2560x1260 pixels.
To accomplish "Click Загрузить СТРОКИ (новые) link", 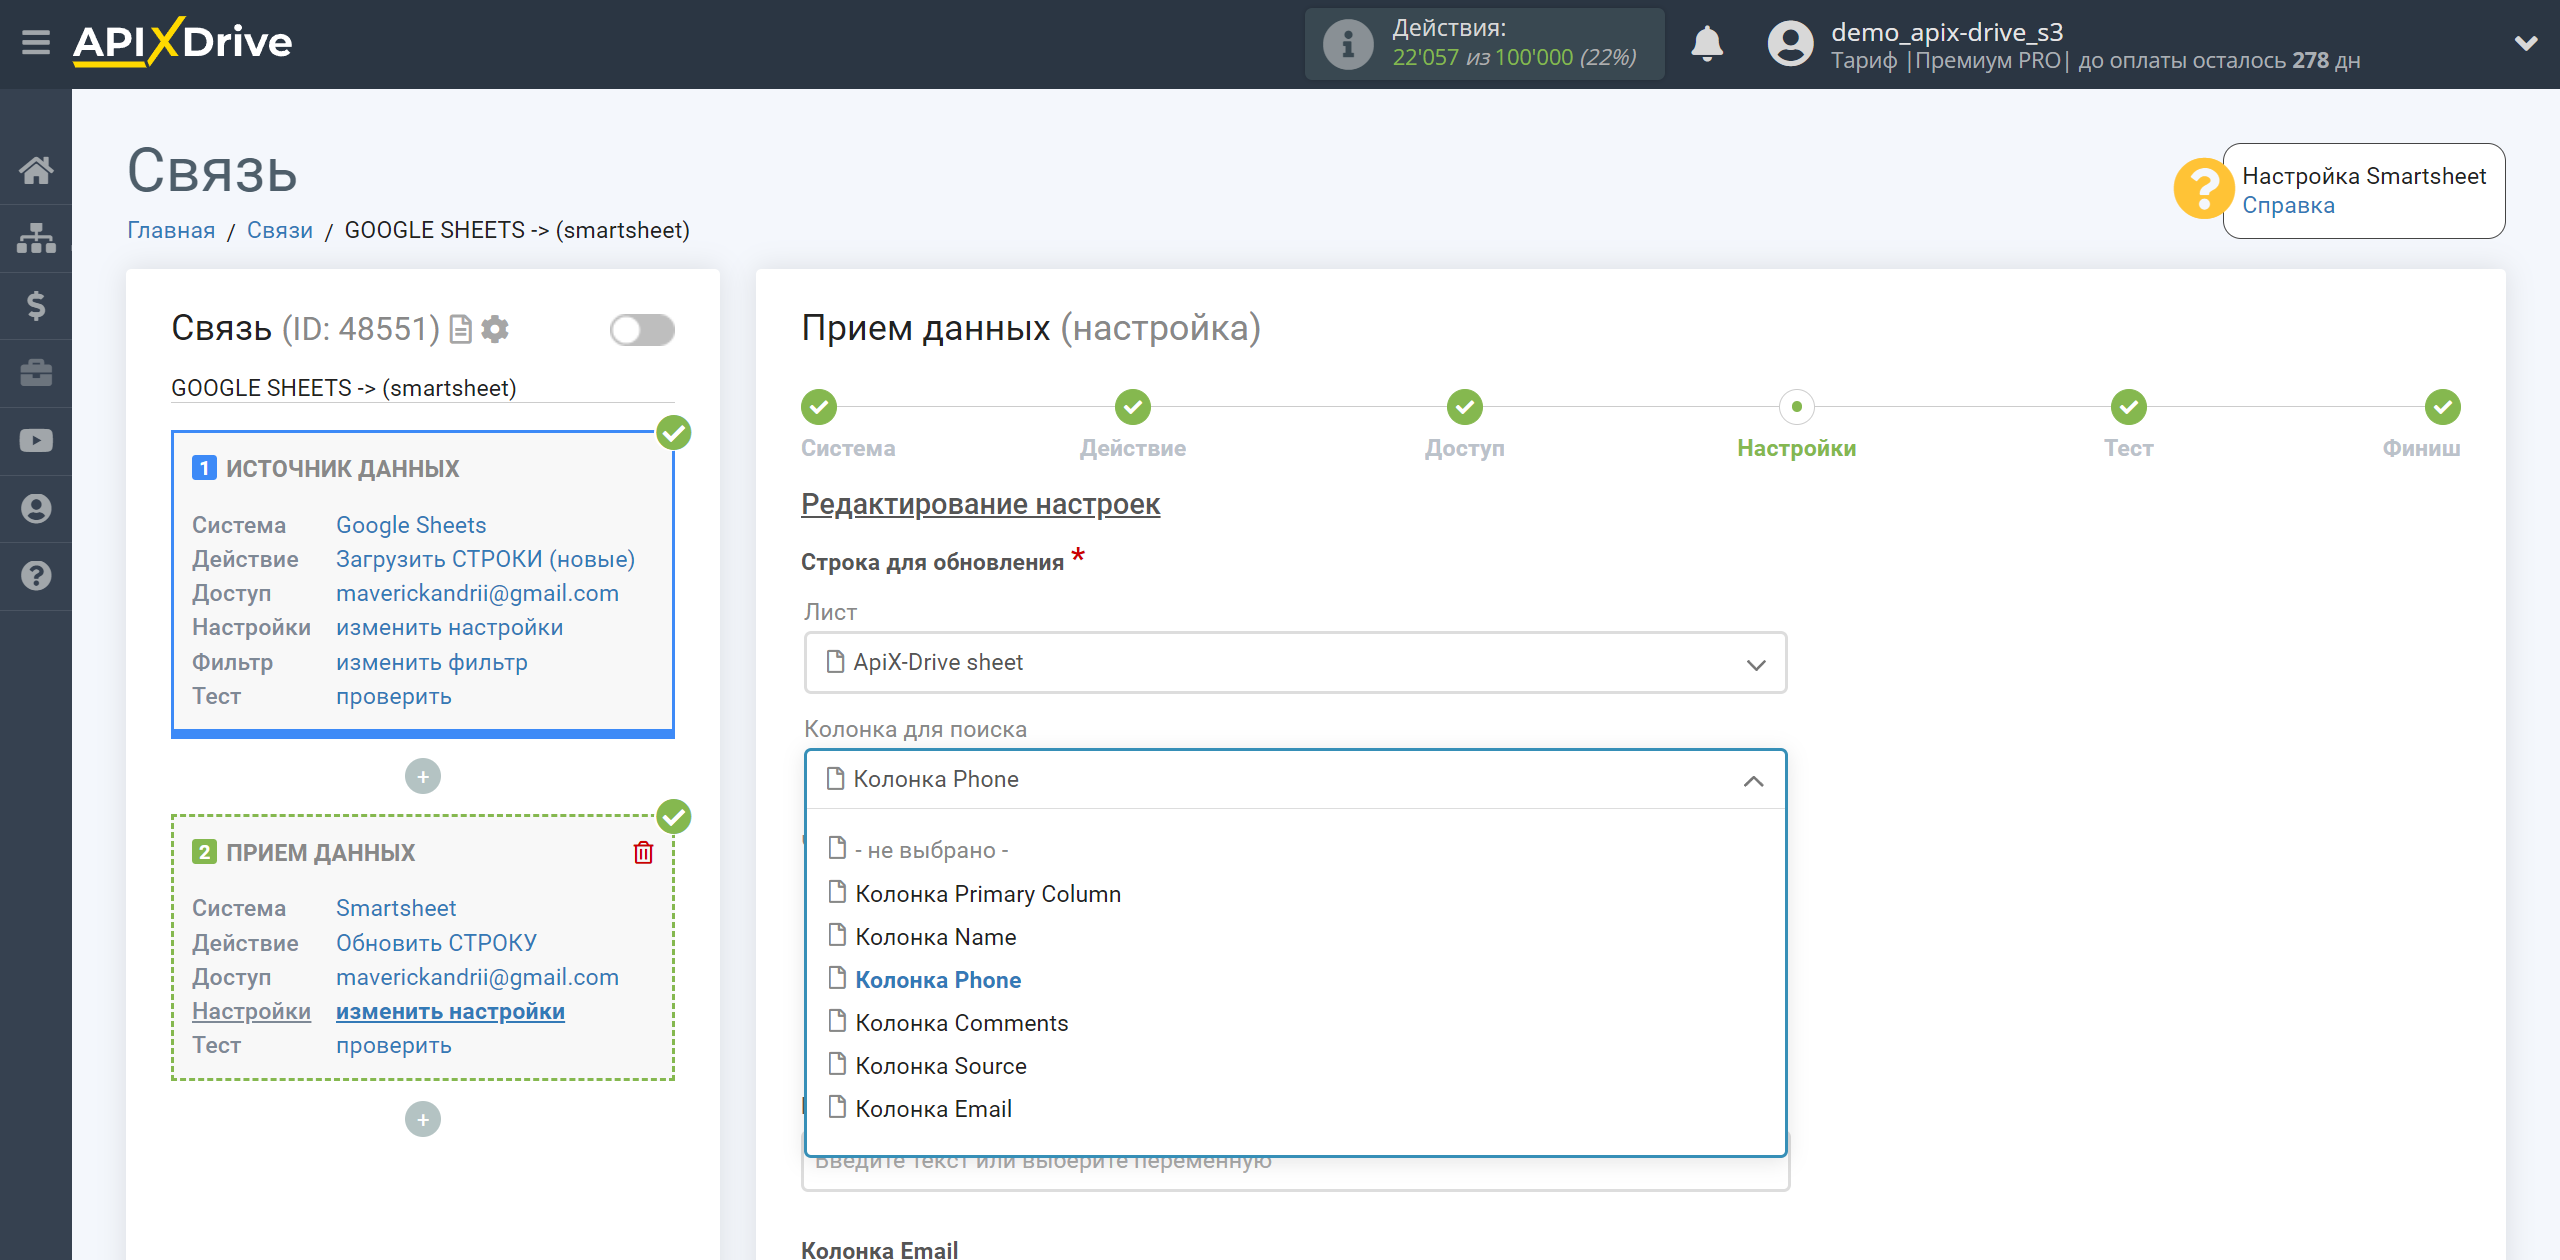I will (x=486, y=559).
